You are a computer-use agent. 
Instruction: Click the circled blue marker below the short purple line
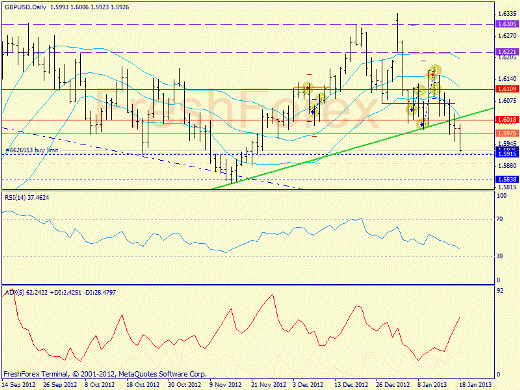(x=412, y=109)
